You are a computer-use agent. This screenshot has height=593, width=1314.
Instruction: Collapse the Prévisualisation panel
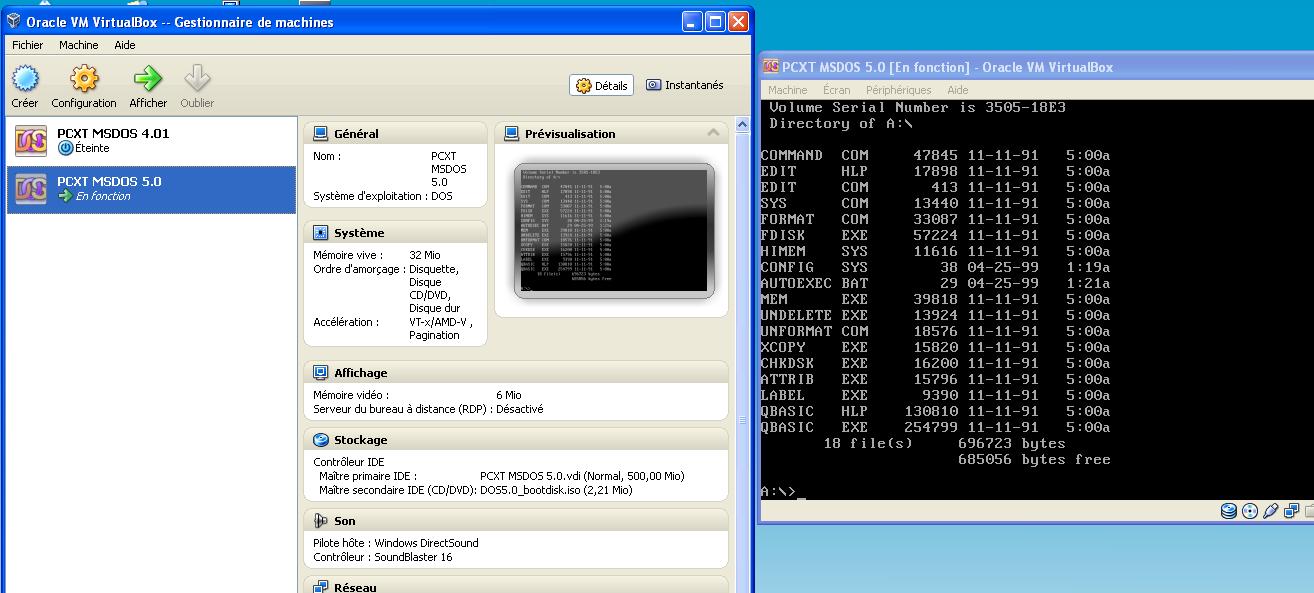(x=713, y=132)
